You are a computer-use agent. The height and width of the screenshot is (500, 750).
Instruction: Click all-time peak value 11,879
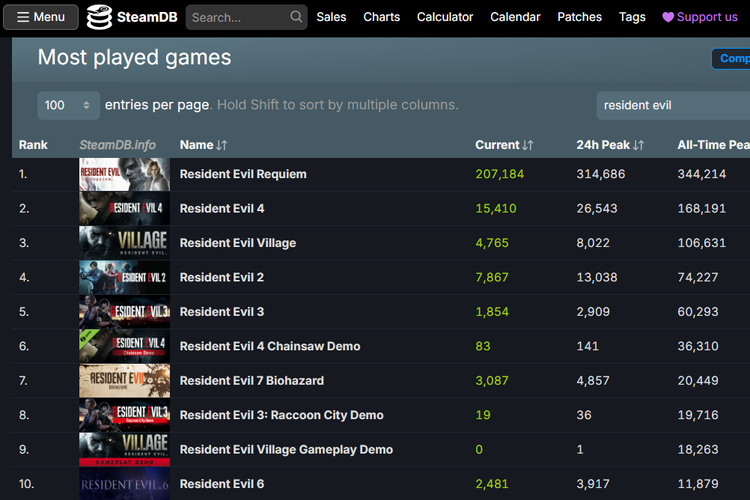click(x=698, y=484)
